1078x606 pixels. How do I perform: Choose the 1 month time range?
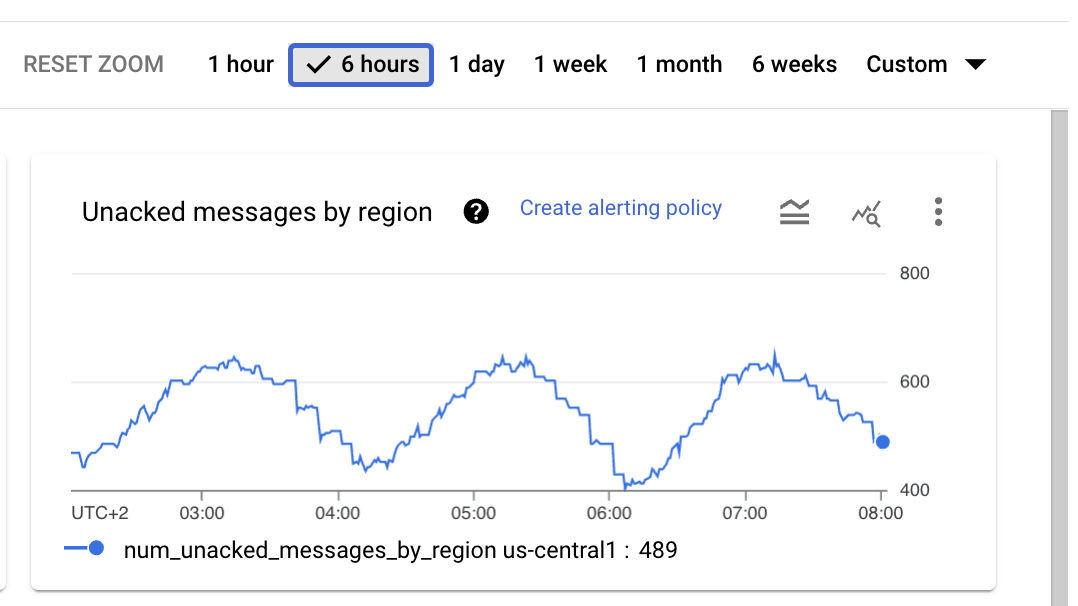(x=679, y=64)
